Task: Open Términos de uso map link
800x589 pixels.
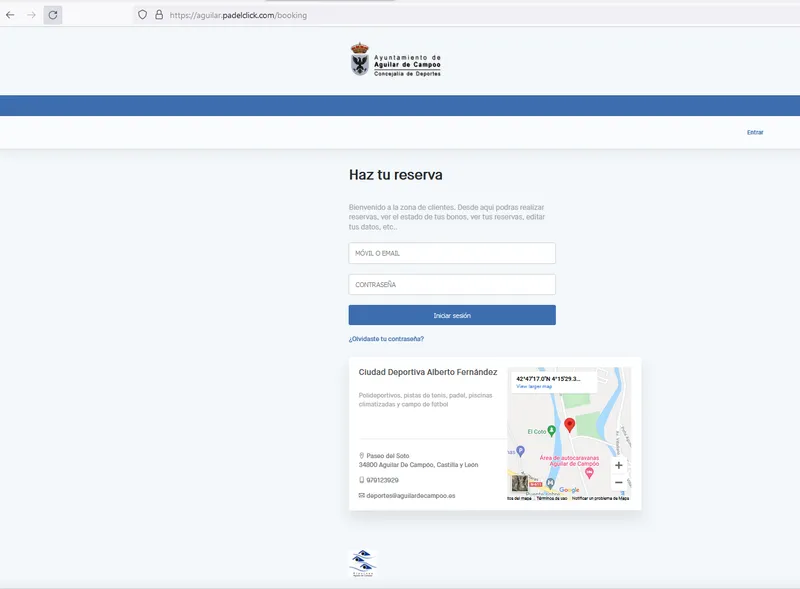Action: pos(552,498)
